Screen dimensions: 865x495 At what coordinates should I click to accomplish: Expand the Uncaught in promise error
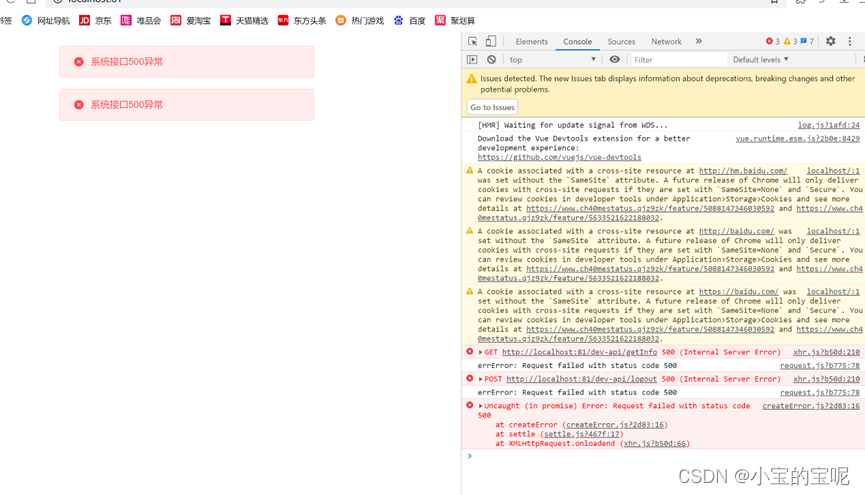480,406
